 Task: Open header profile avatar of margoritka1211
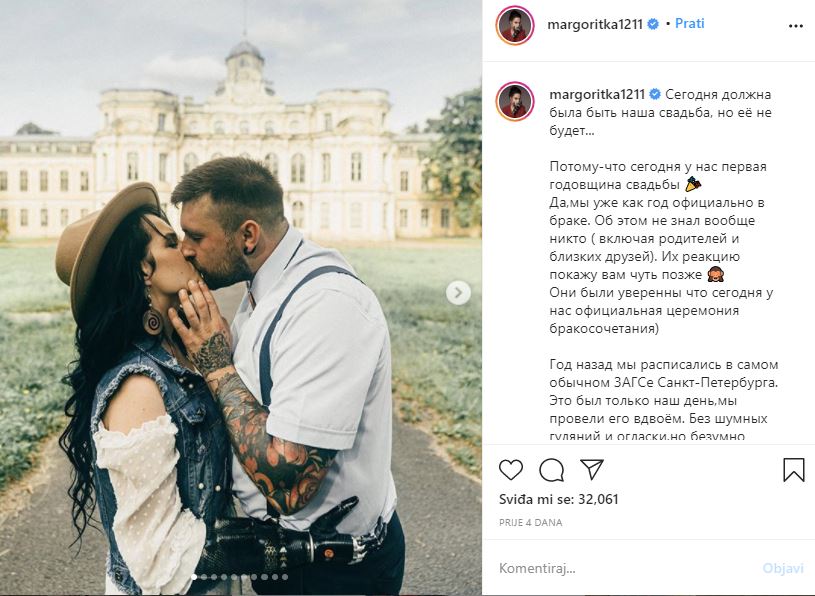pyautogui.click(x=515, y=25)
